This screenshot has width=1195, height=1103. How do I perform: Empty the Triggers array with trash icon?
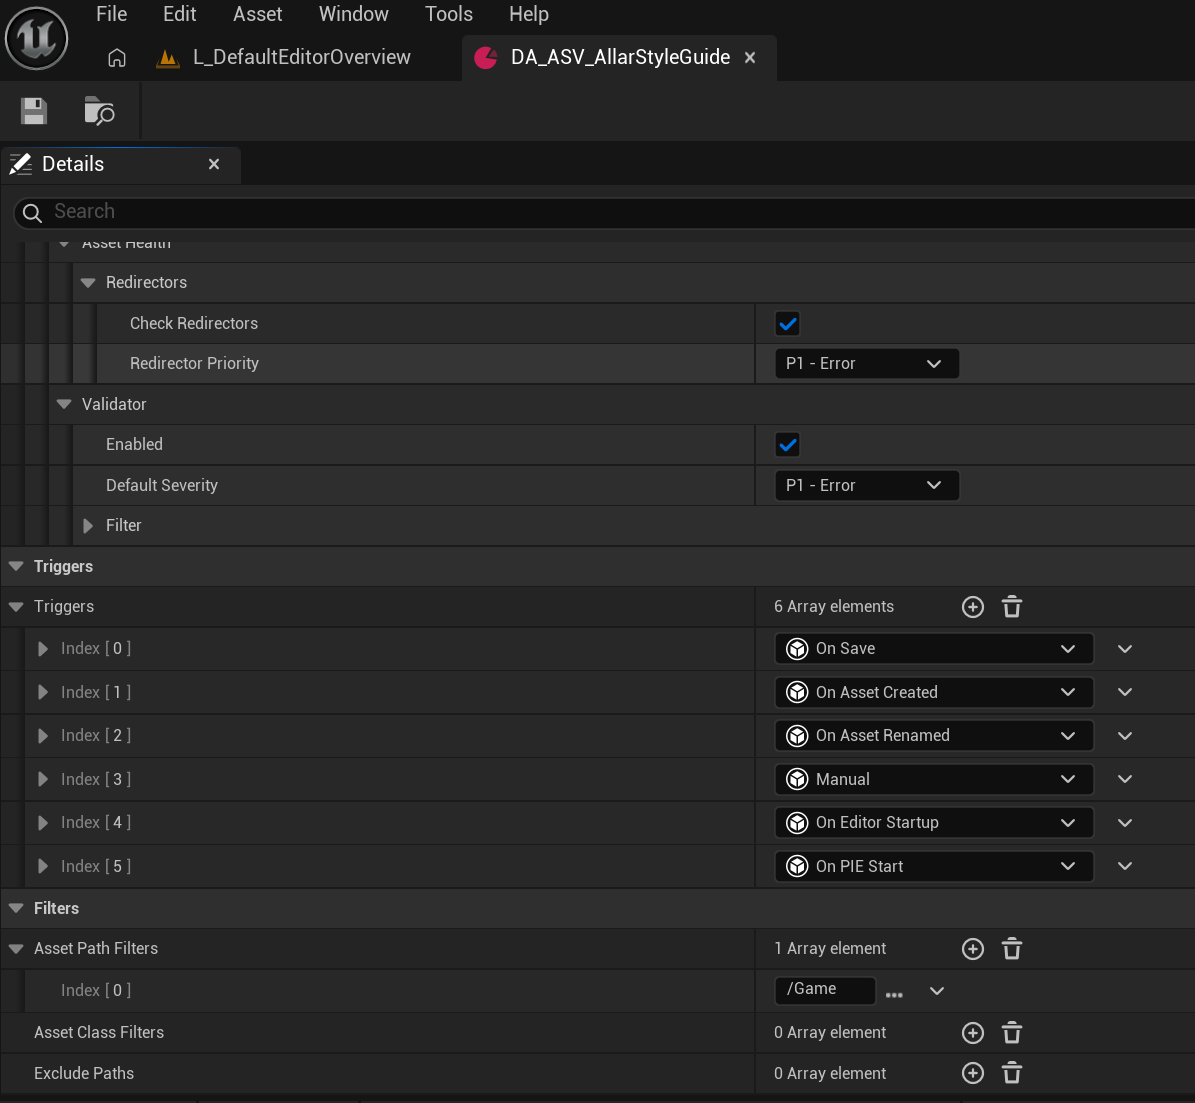tap(1011, 607)
